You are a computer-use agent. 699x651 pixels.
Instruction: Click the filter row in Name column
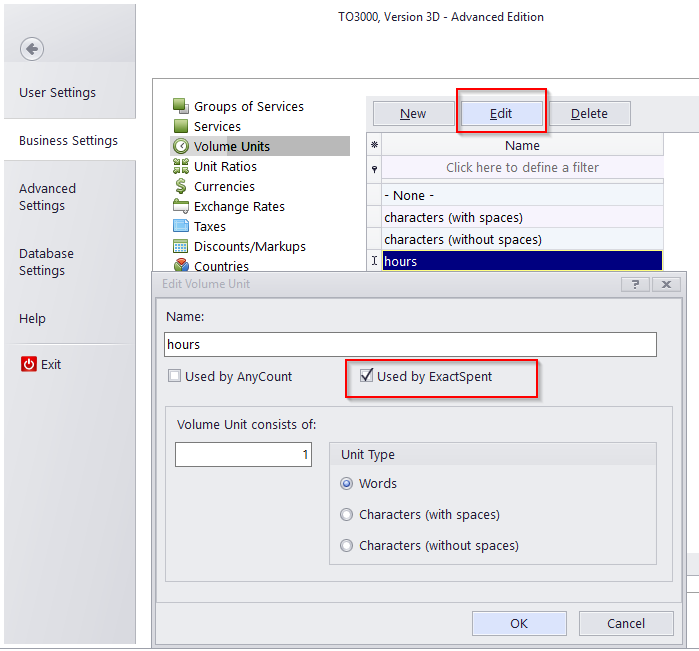[x=522, y=167]
